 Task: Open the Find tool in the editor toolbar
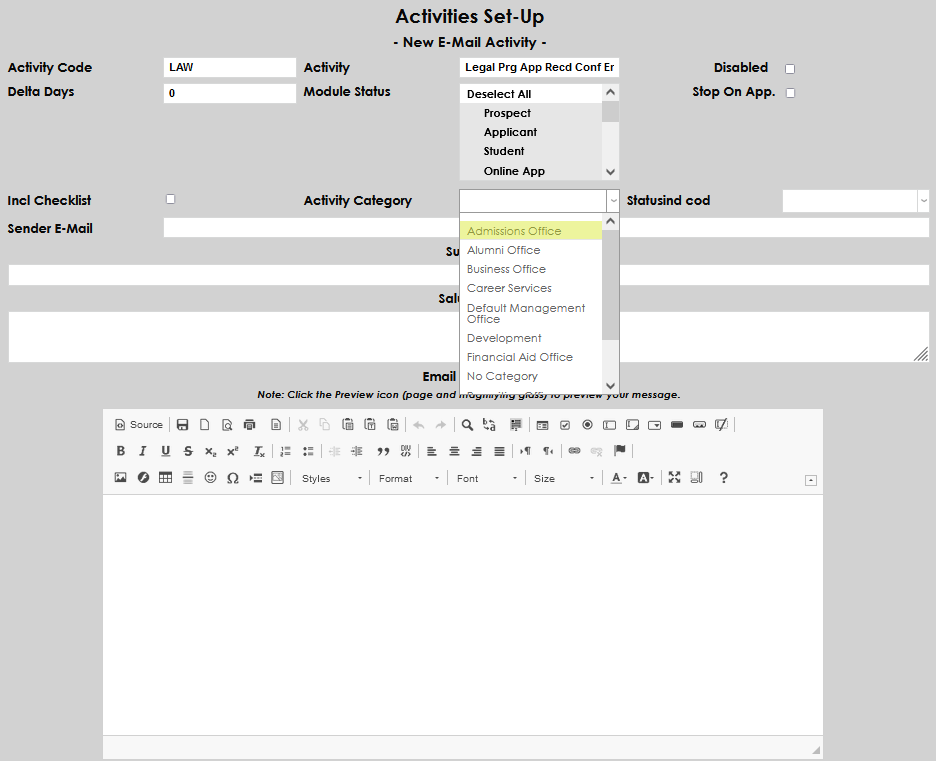[x=465, y=424]
